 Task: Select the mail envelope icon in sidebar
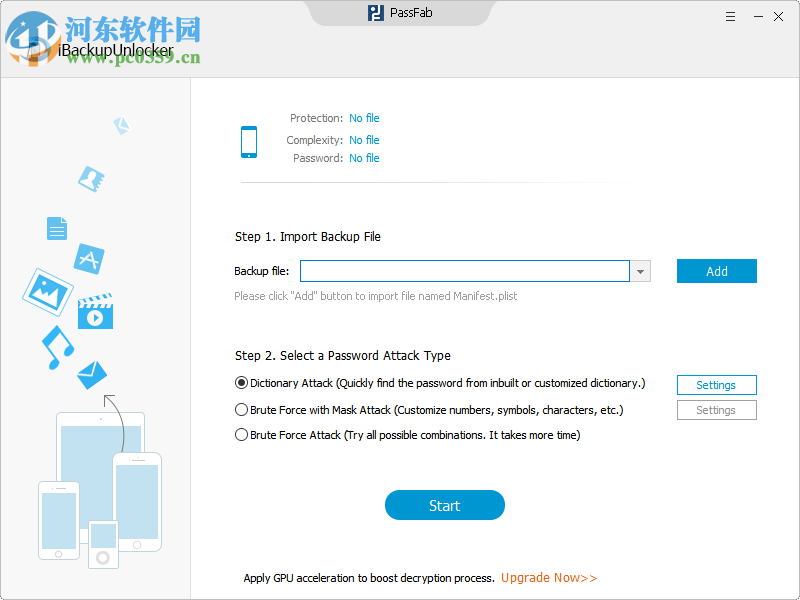tap(91, 375)
